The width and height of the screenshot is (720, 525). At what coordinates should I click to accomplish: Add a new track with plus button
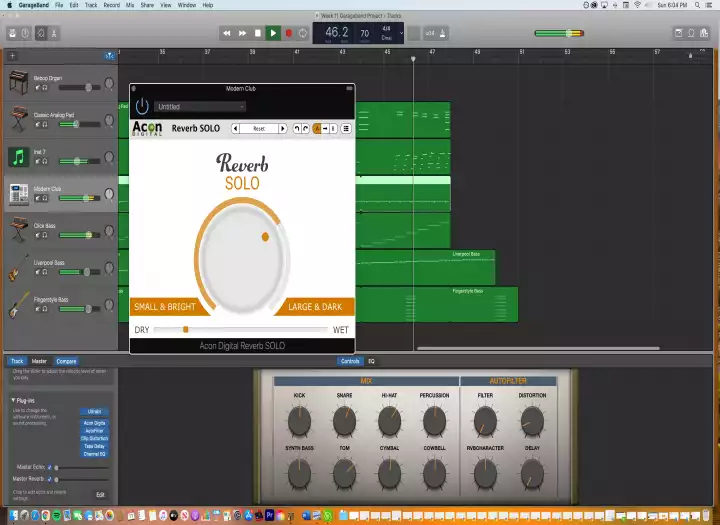click(x=12, y=56)
